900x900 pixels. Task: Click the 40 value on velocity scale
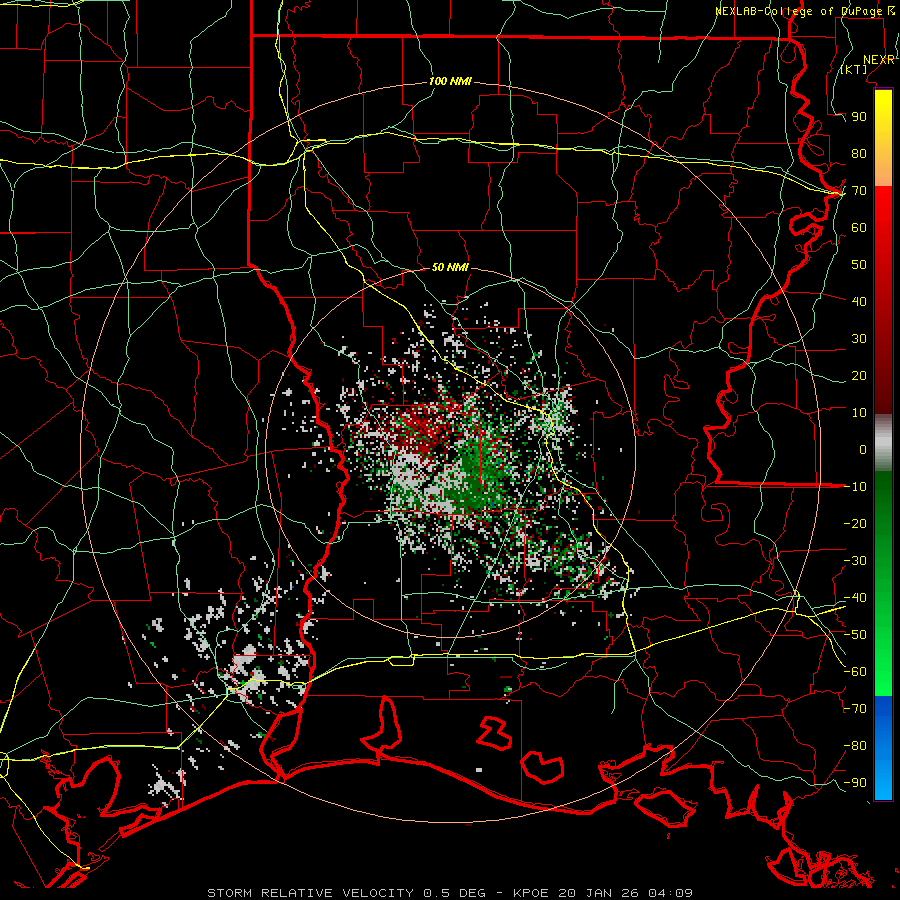point(859,301)
